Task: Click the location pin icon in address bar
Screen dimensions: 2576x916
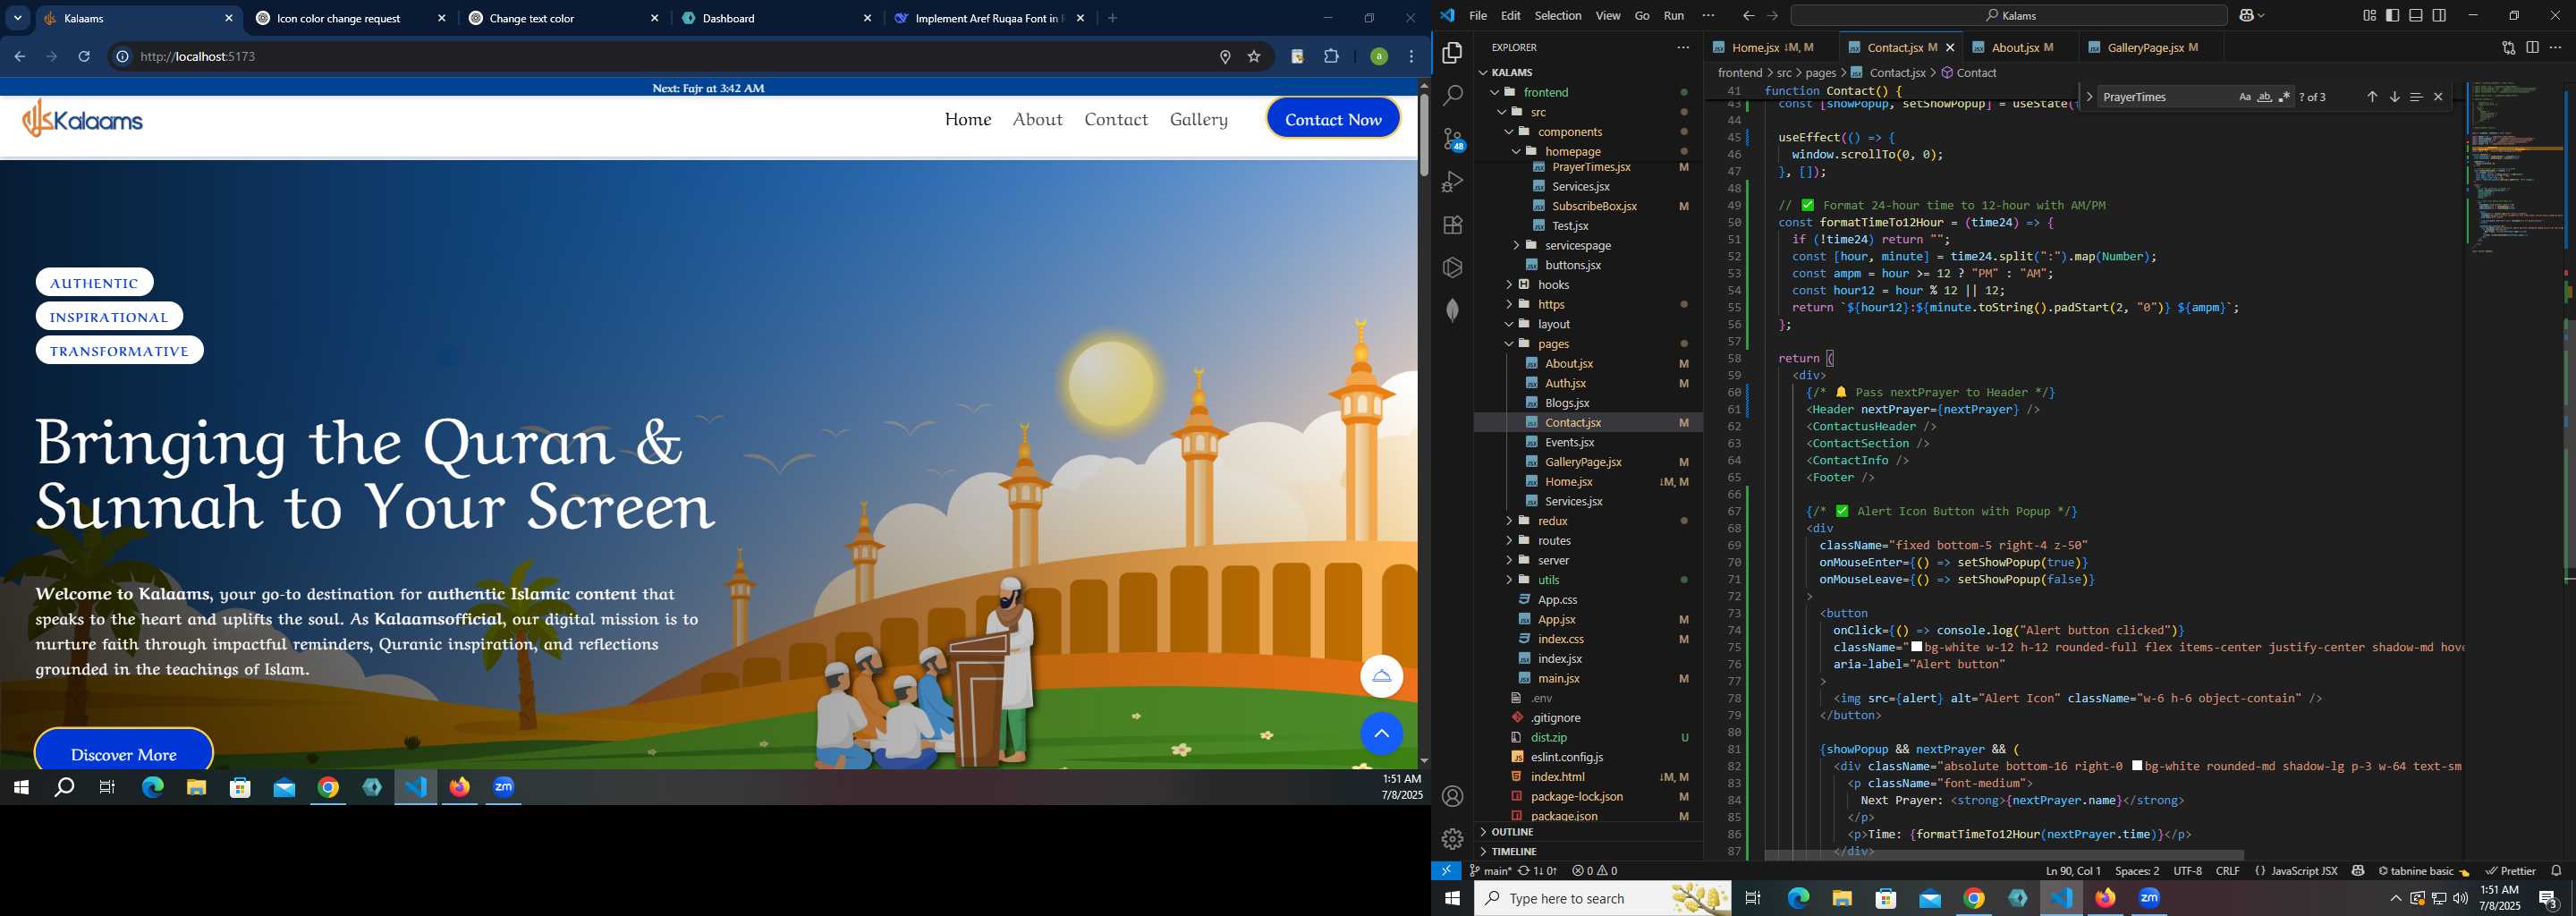Action: 1224,57
